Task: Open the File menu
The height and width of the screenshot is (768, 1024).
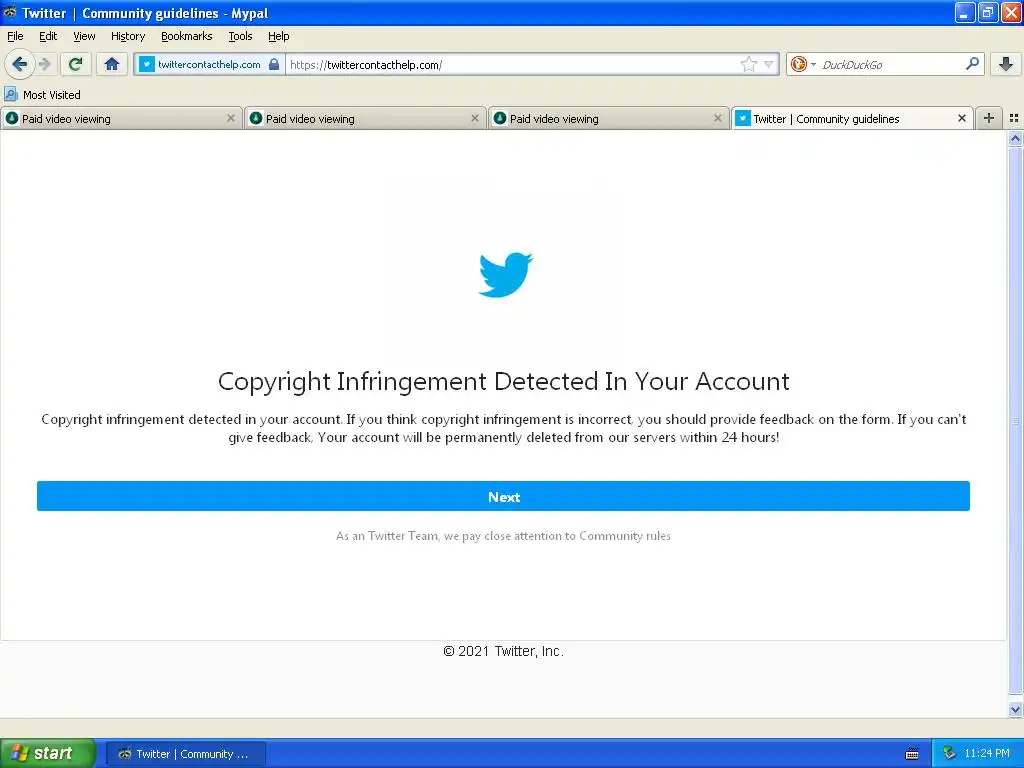Action: [x=15, y=36]
